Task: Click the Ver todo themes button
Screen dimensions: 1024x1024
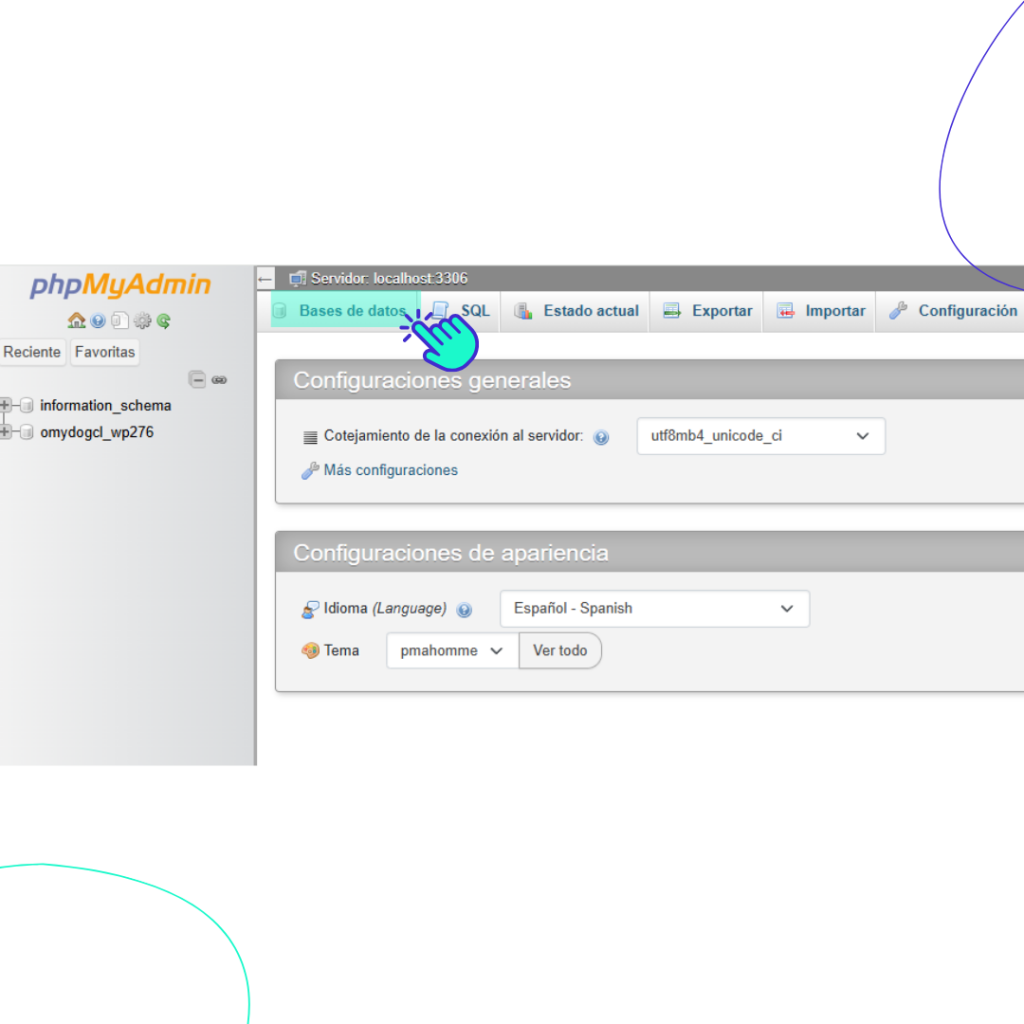Action: coord(560,650)
